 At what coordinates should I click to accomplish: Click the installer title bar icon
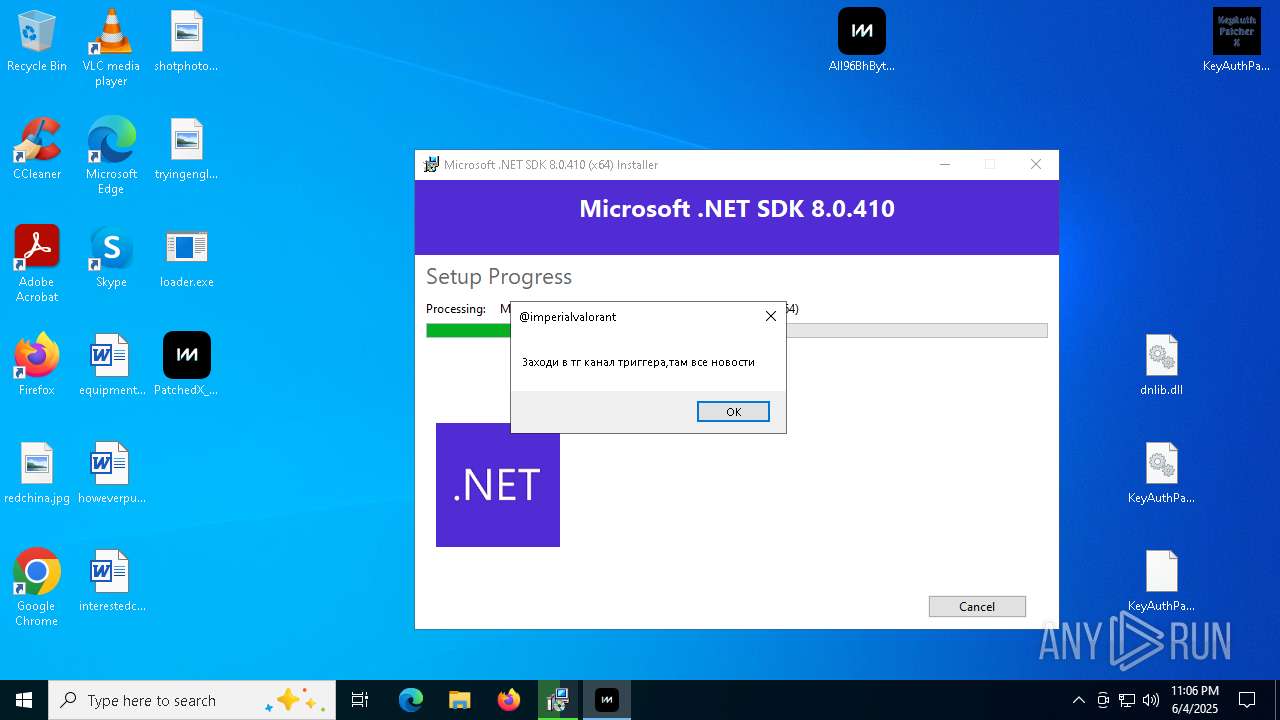coord(431,165)
